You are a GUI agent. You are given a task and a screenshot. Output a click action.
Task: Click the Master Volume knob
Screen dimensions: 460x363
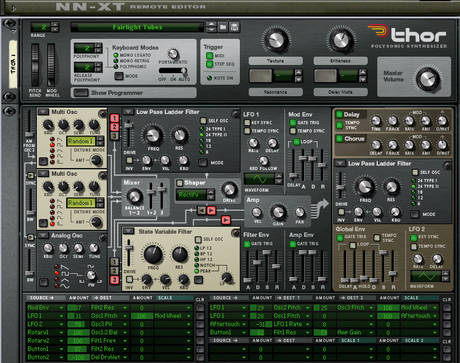coord(428,78)
